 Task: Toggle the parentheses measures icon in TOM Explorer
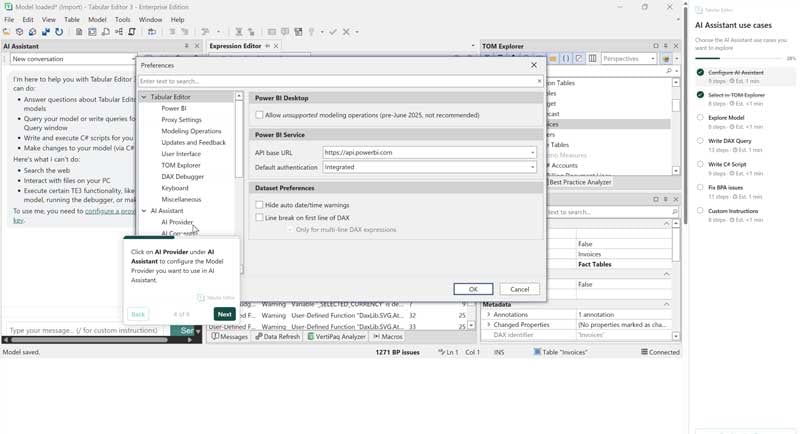tap(566, 59)
